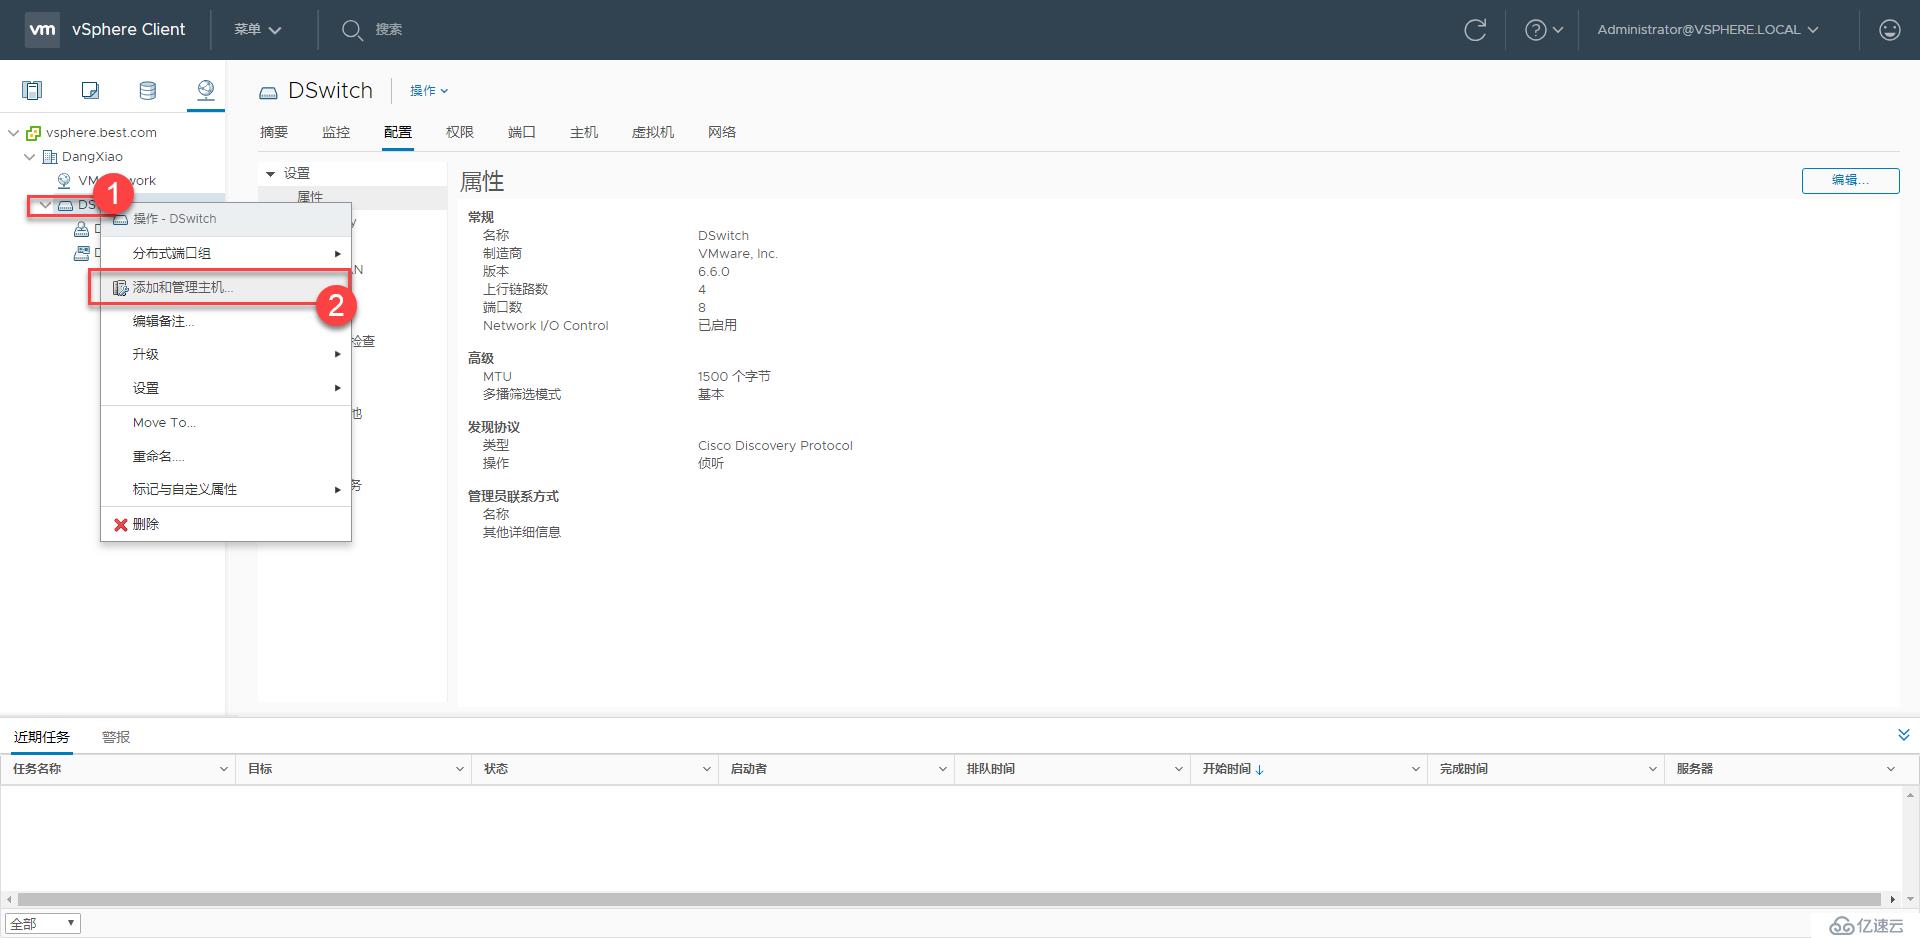Open 服务器 column filter dropdown
The width and height of the screenshot is (1920, 938).
1891,769
